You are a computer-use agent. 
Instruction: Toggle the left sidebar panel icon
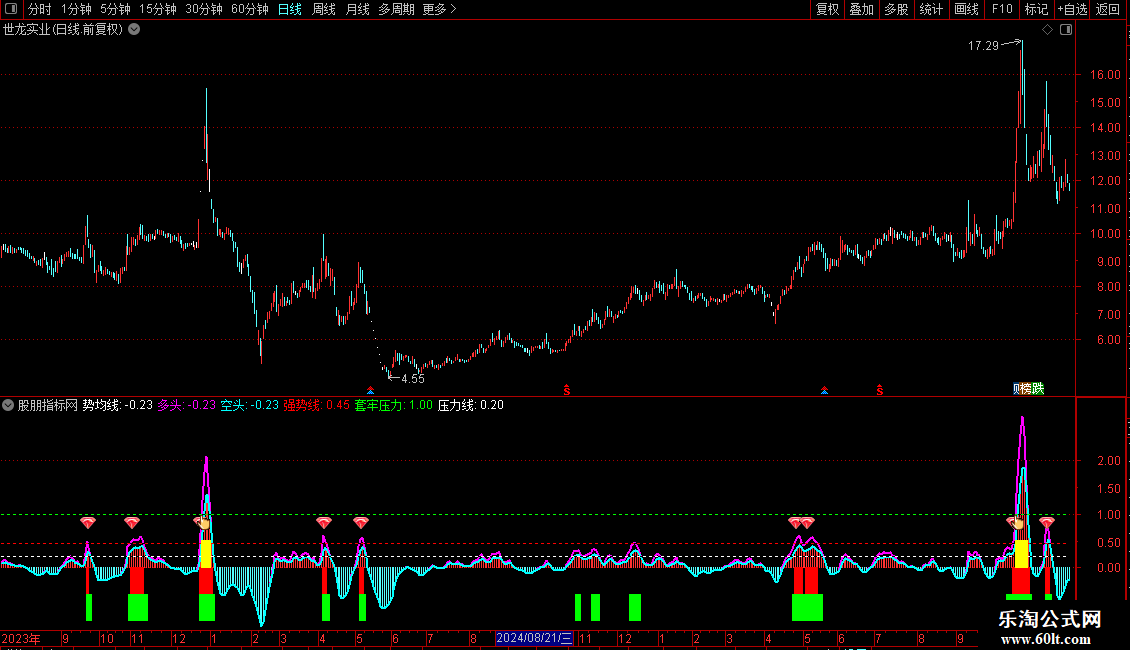click(x=11, y=9)
